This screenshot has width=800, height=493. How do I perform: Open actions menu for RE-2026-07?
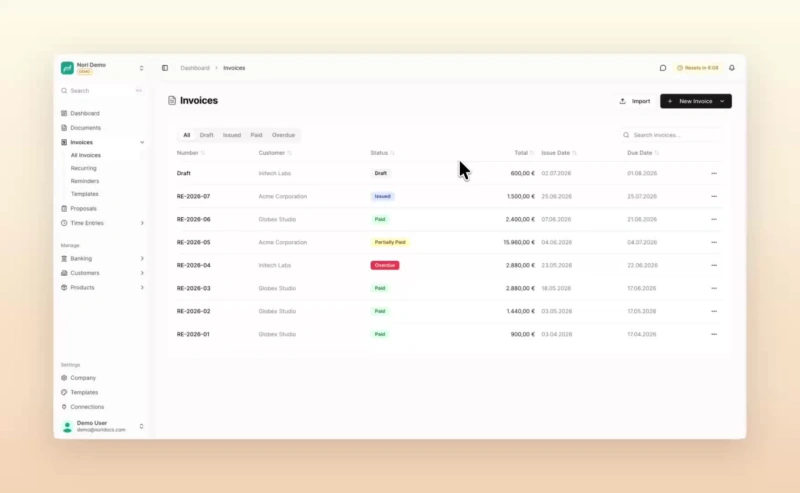(x=714, y=196)
